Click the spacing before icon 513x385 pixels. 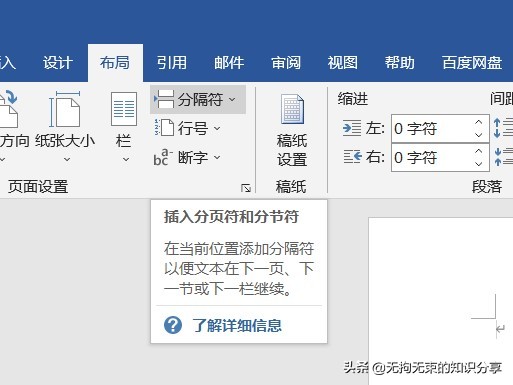click(503, 128)
